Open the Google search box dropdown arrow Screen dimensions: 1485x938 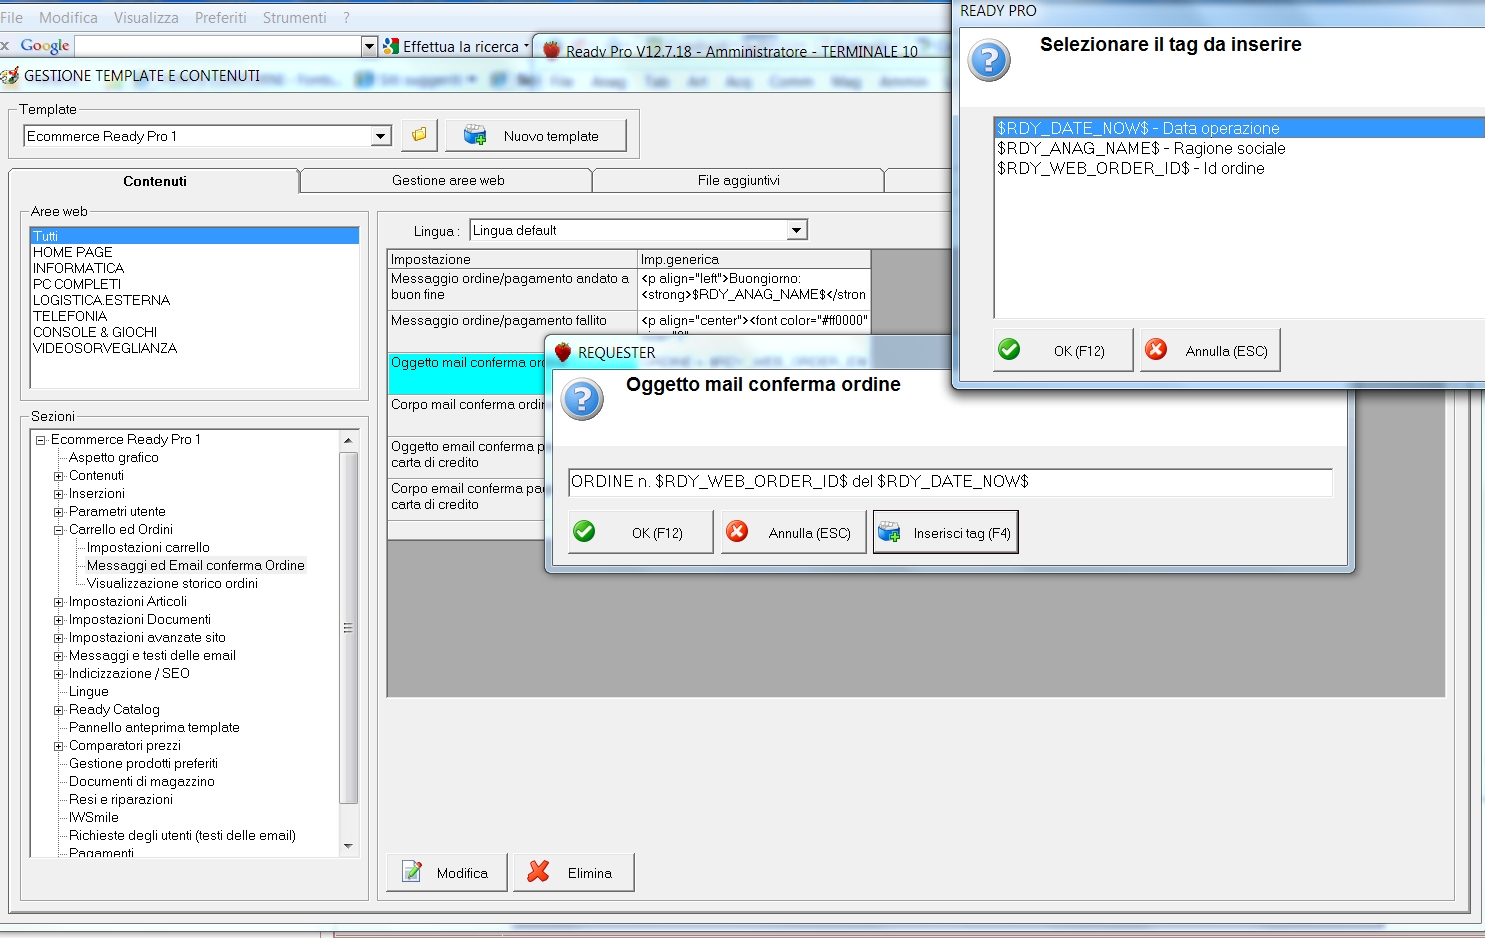coord(369,46)
